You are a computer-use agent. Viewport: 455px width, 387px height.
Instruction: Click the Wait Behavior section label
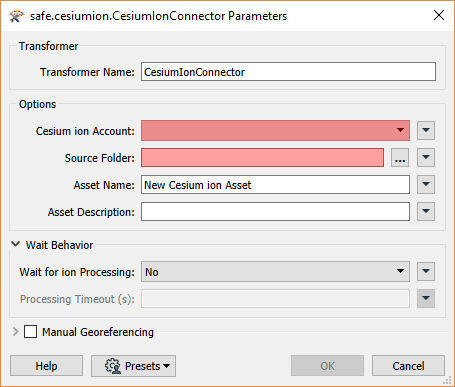coord(59,245)
